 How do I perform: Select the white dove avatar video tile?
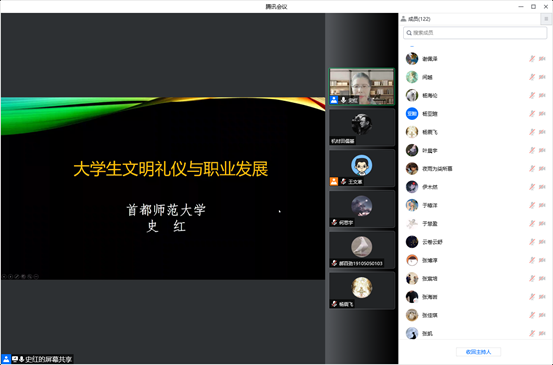click(x=361, y=250)
